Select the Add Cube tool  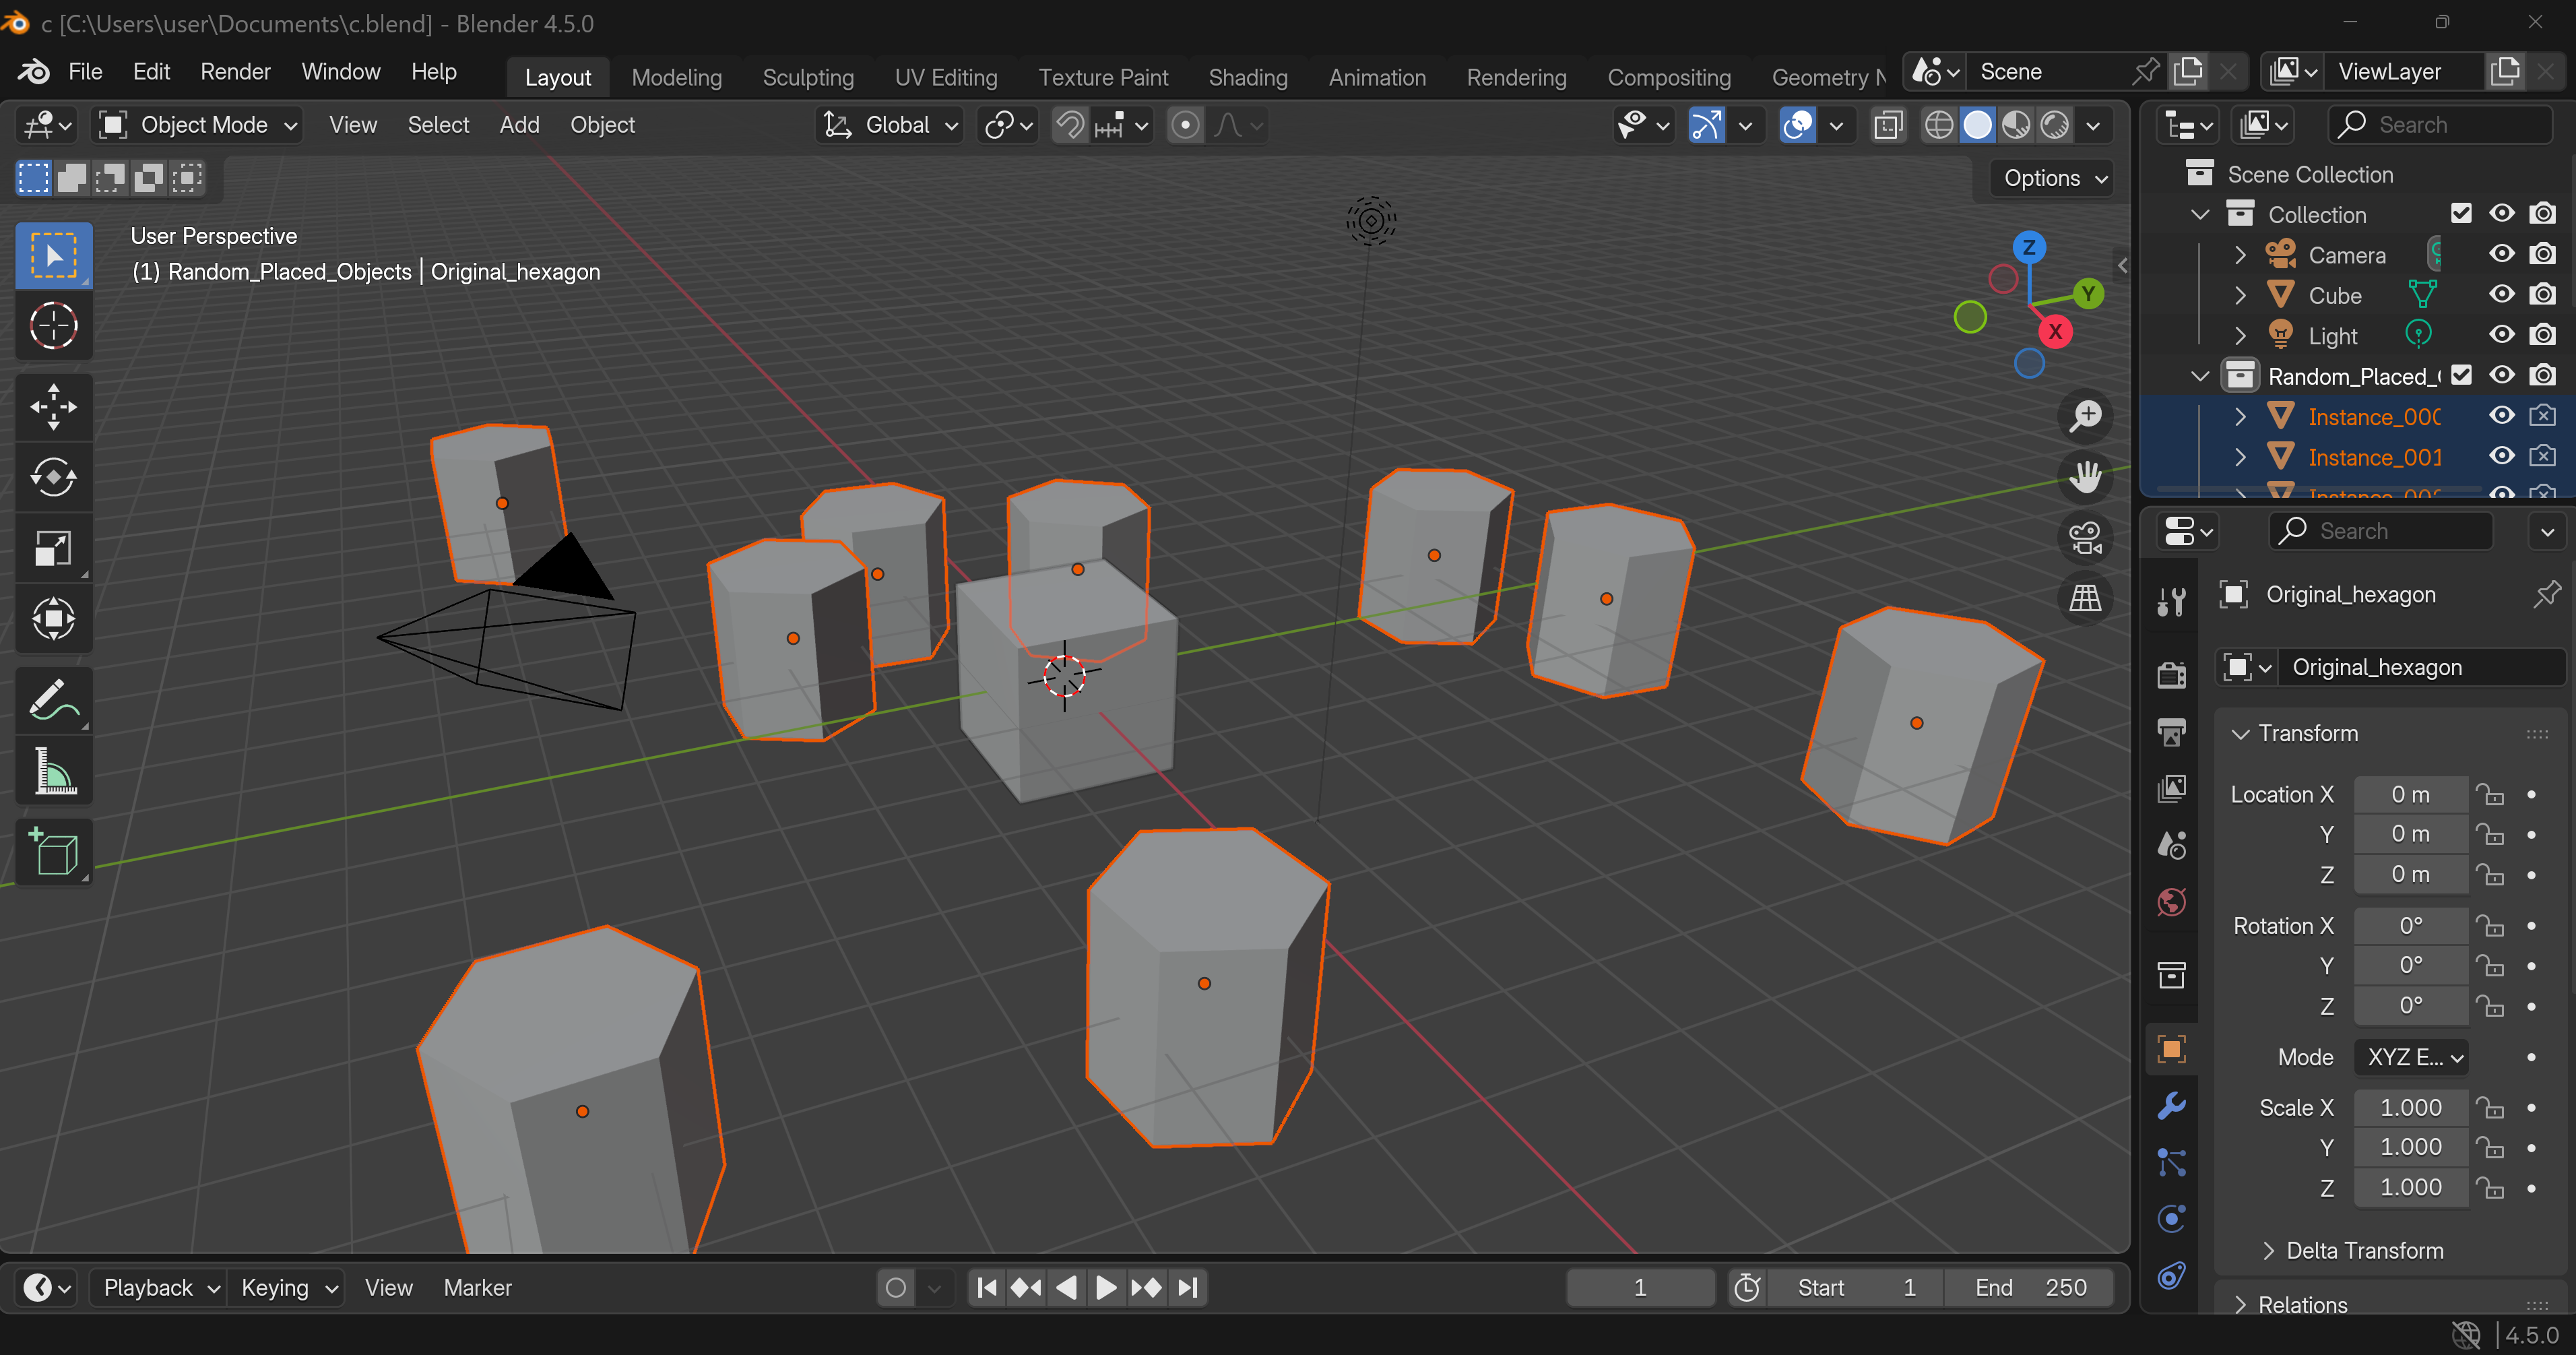pos(54,852)
